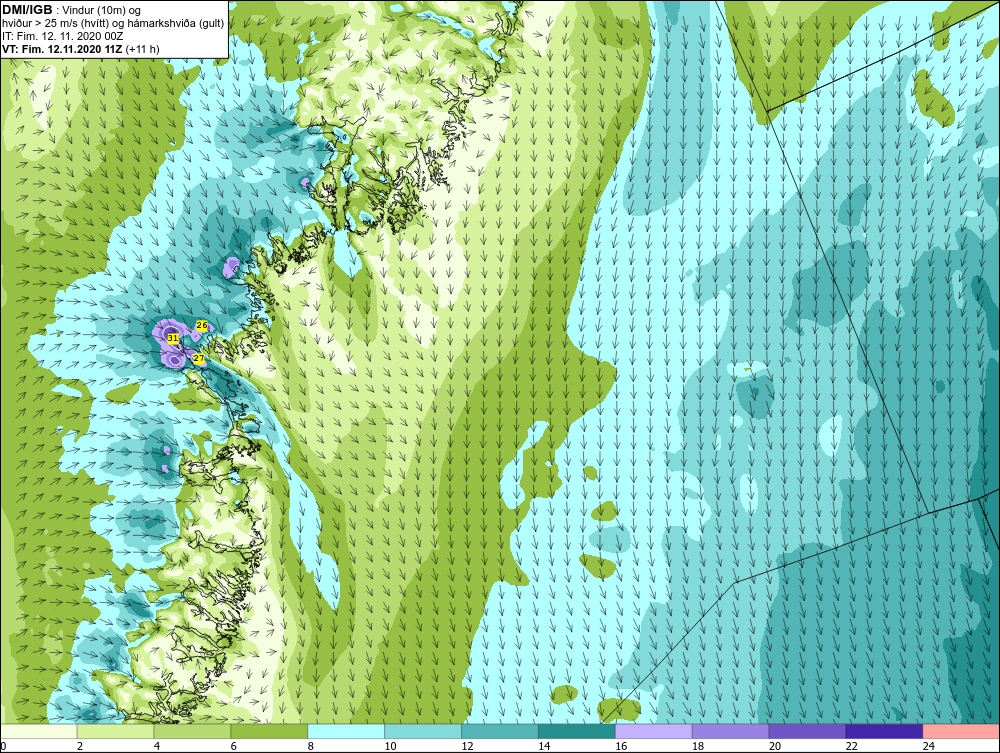Click the 0–2 m/s palest yellow legend swatch
This screenshot has width=1000, height=753.
(38, 731)
